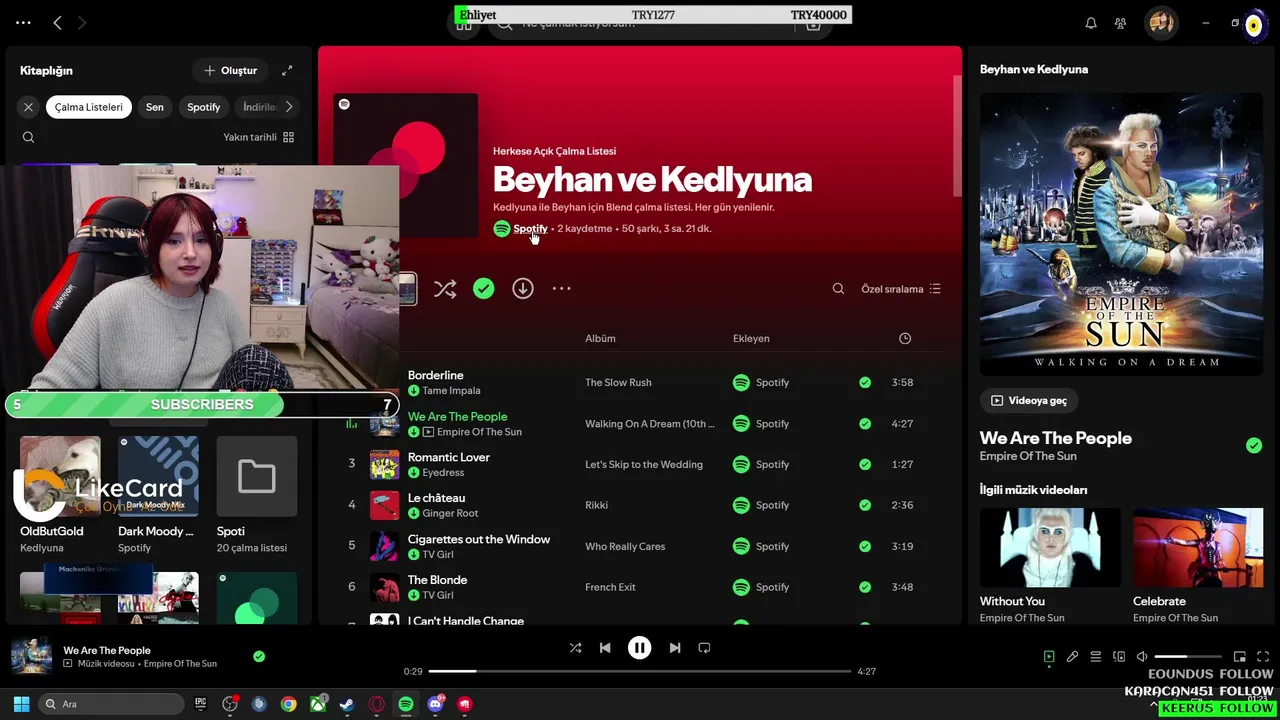Open the Yakın tarihli sort dropdown

coord(258,137)
